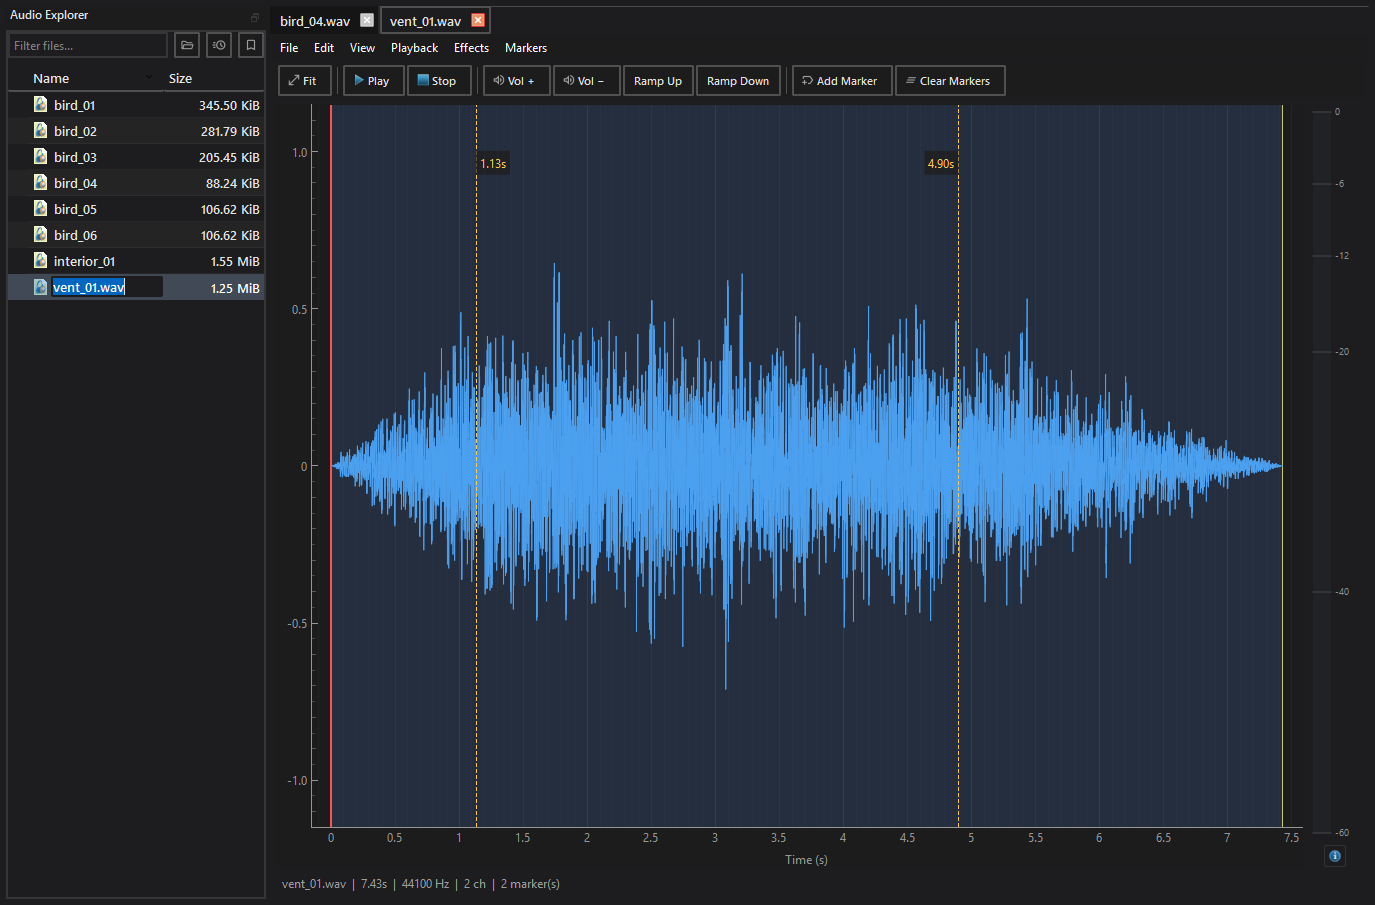The image size is (1375, 905).
Task: Apply Ramp Down effect
Action: 738,81
